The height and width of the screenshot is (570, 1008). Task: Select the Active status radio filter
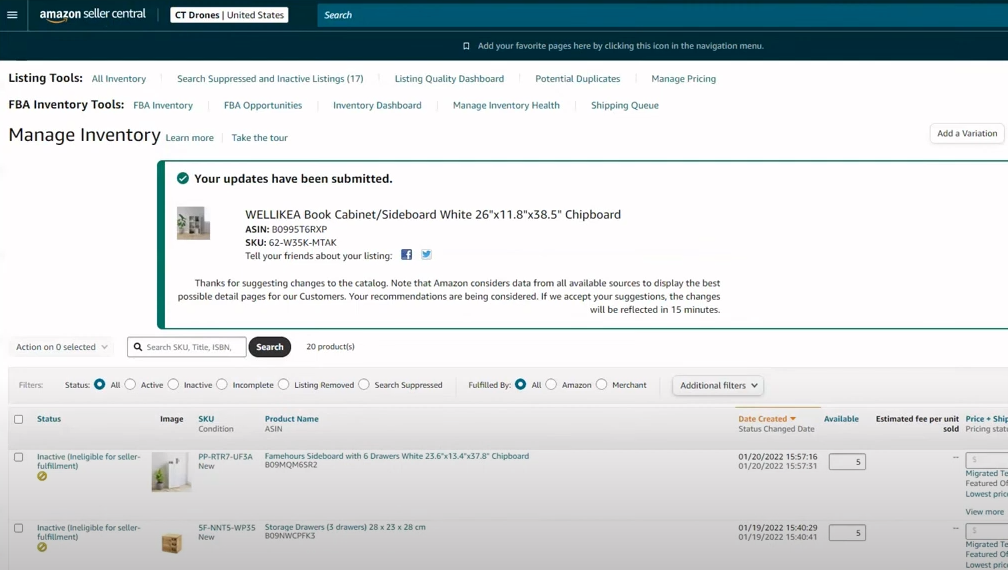130,385
